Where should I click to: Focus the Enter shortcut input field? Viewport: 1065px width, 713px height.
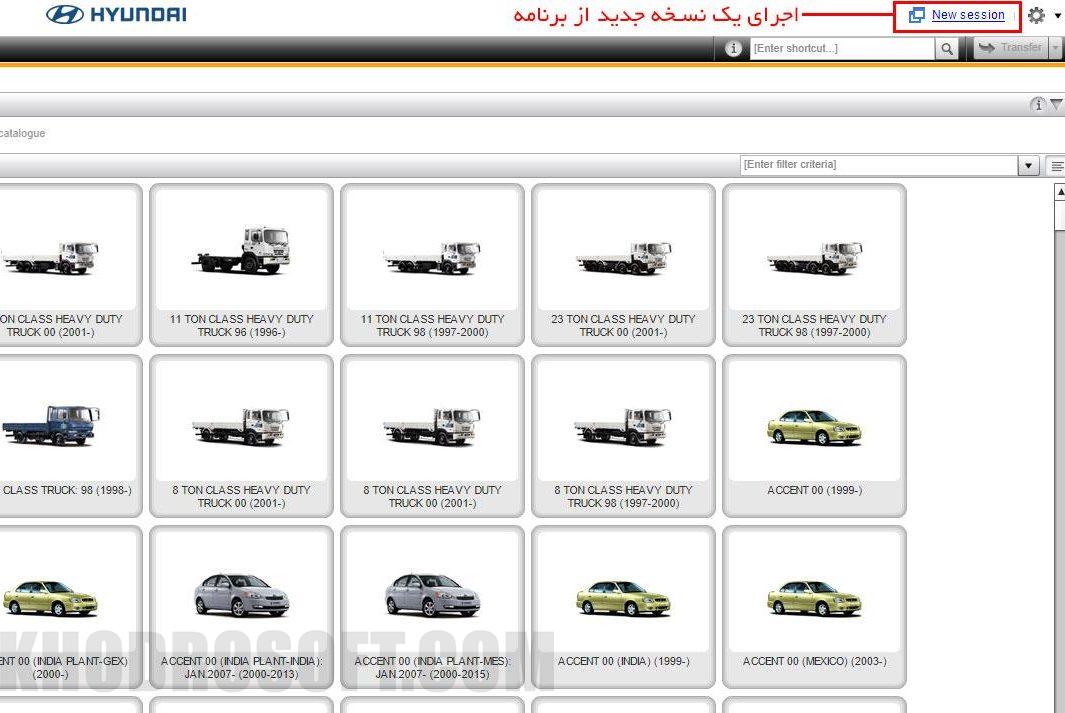click(x=842, y=48)
